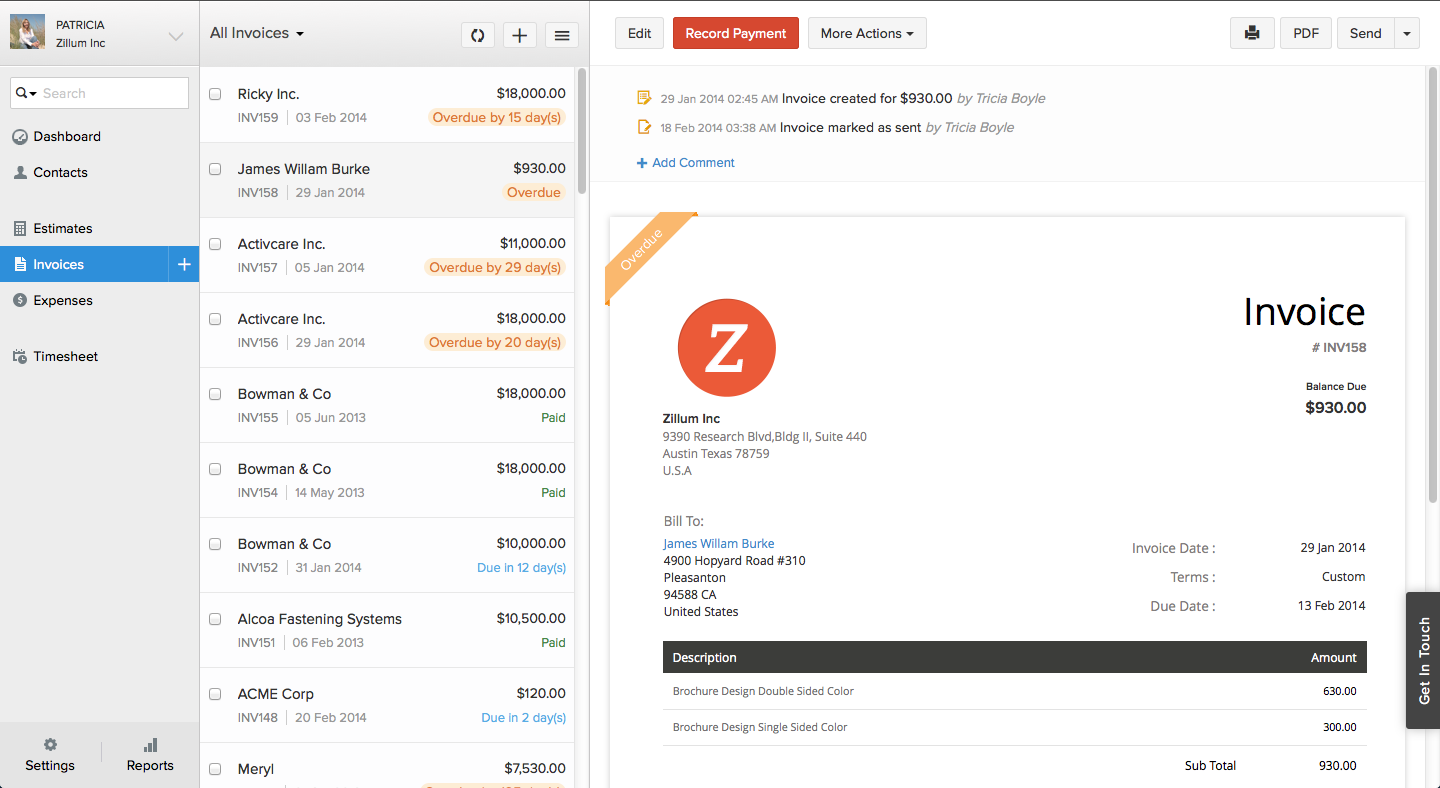Viewport: 1440px width, 788px height.
Task: Check the checkbox for Ricky Inc. invoice
Action: (215, 94)
